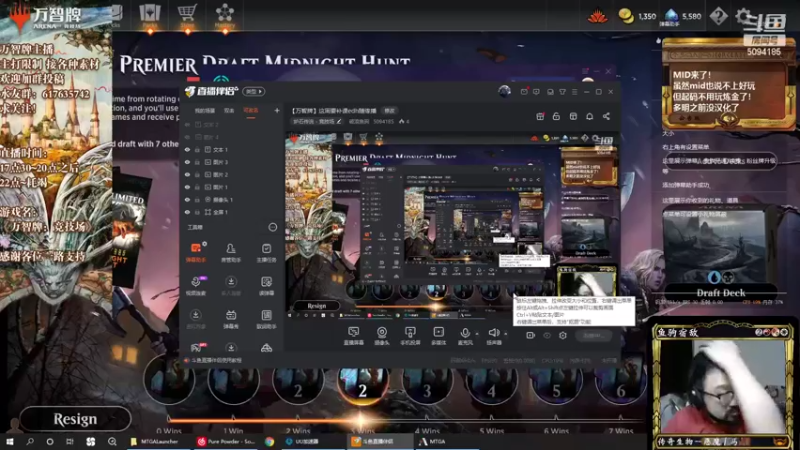Click the Resign button in MTG Arena

click(x=75, y=419)
